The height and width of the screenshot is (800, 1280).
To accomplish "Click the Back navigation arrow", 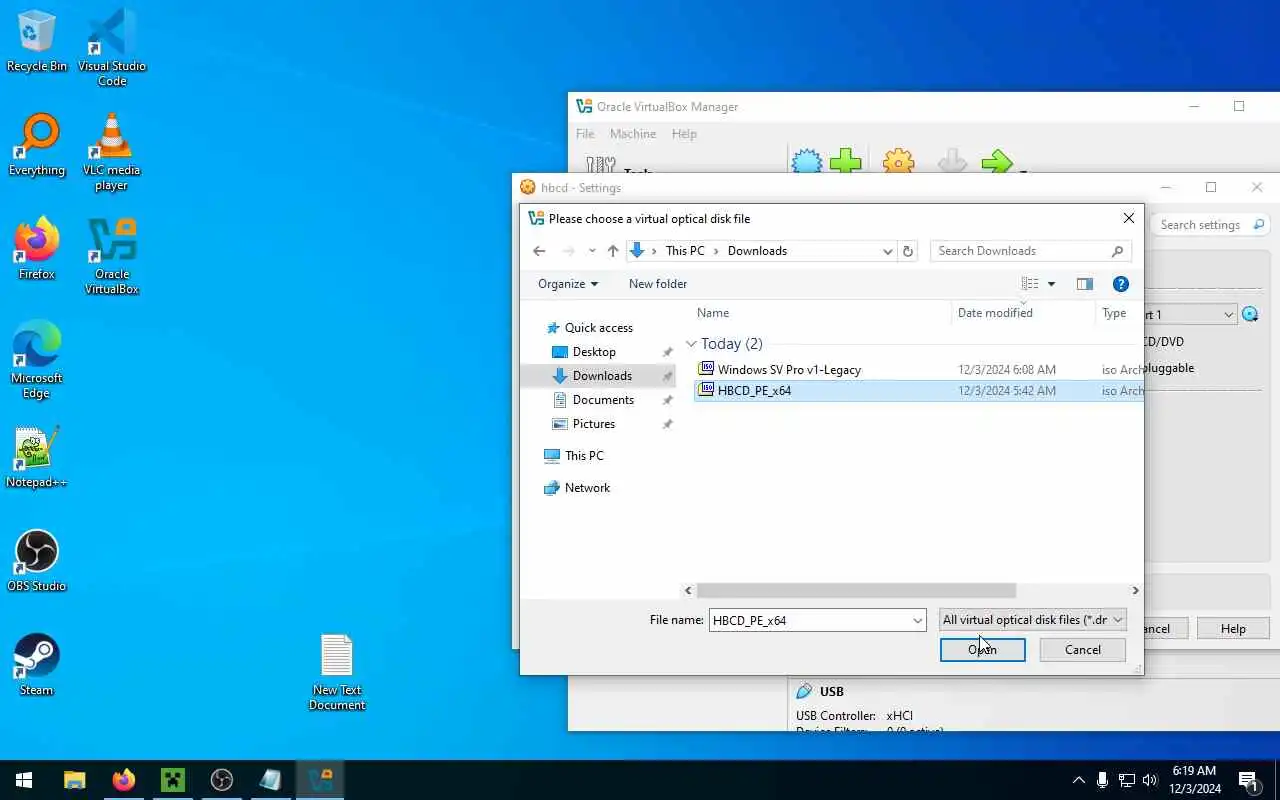I will [x=539, y=251].
